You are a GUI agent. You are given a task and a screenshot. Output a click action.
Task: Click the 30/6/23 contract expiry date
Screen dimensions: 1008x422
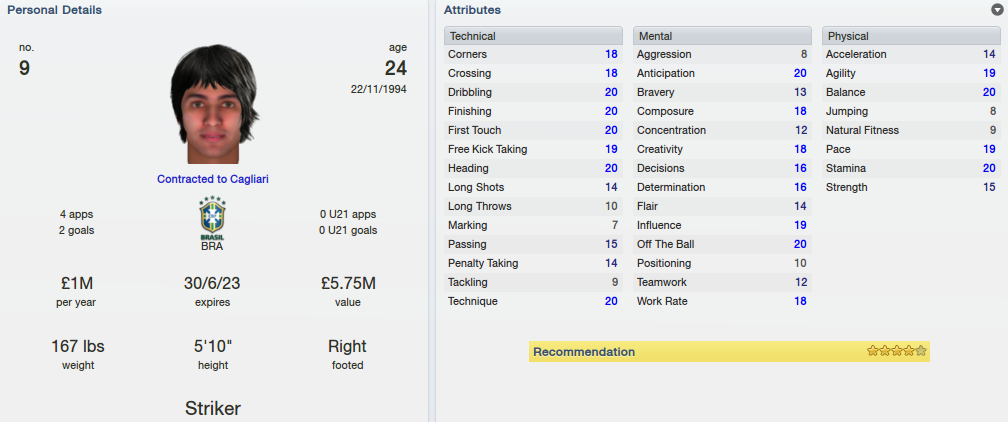click(x=213, y=283)
